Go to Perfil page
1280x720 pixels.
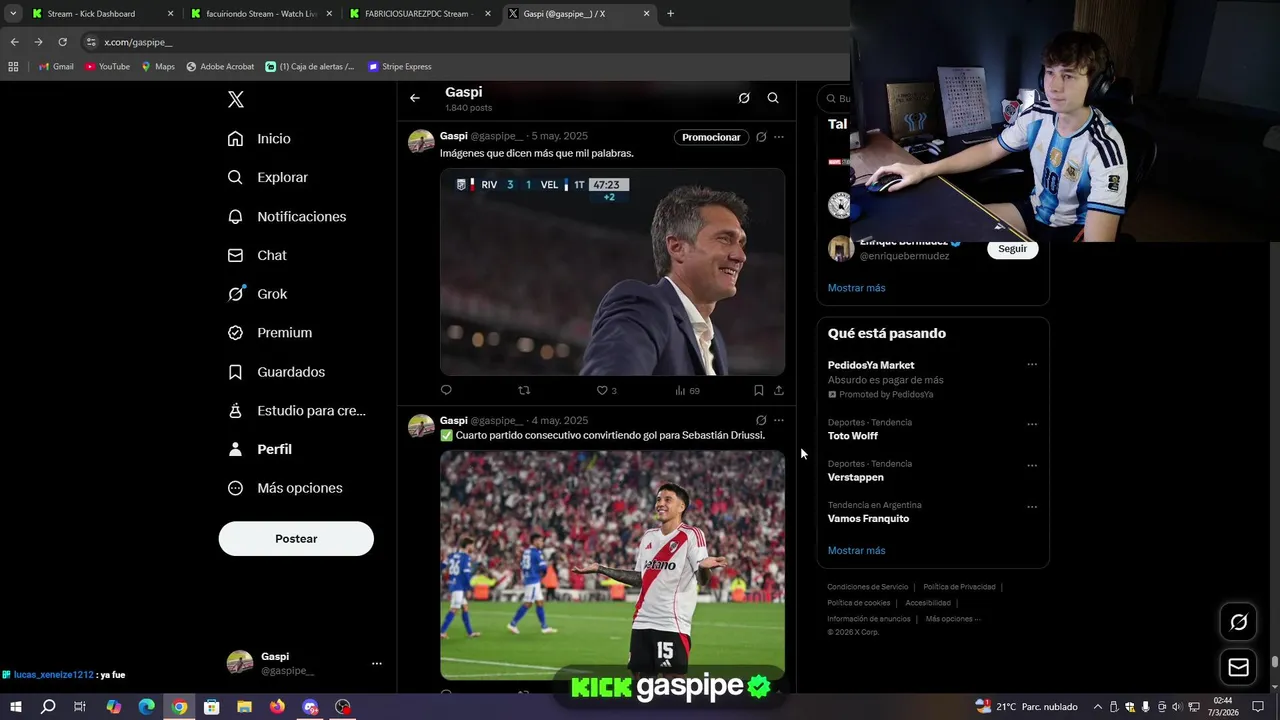coord(260,449)
